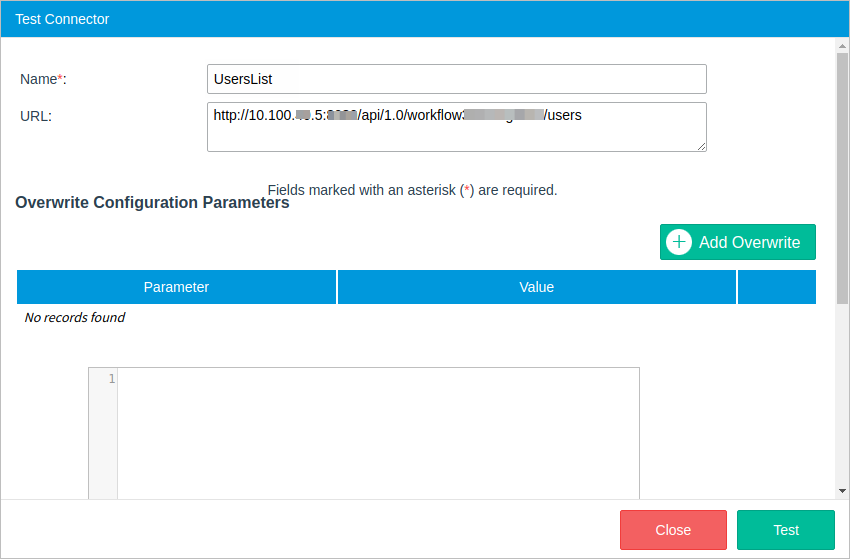This screenshot has height=559, width=850.
Task: Select the Value column header
Action: (536, 287)
